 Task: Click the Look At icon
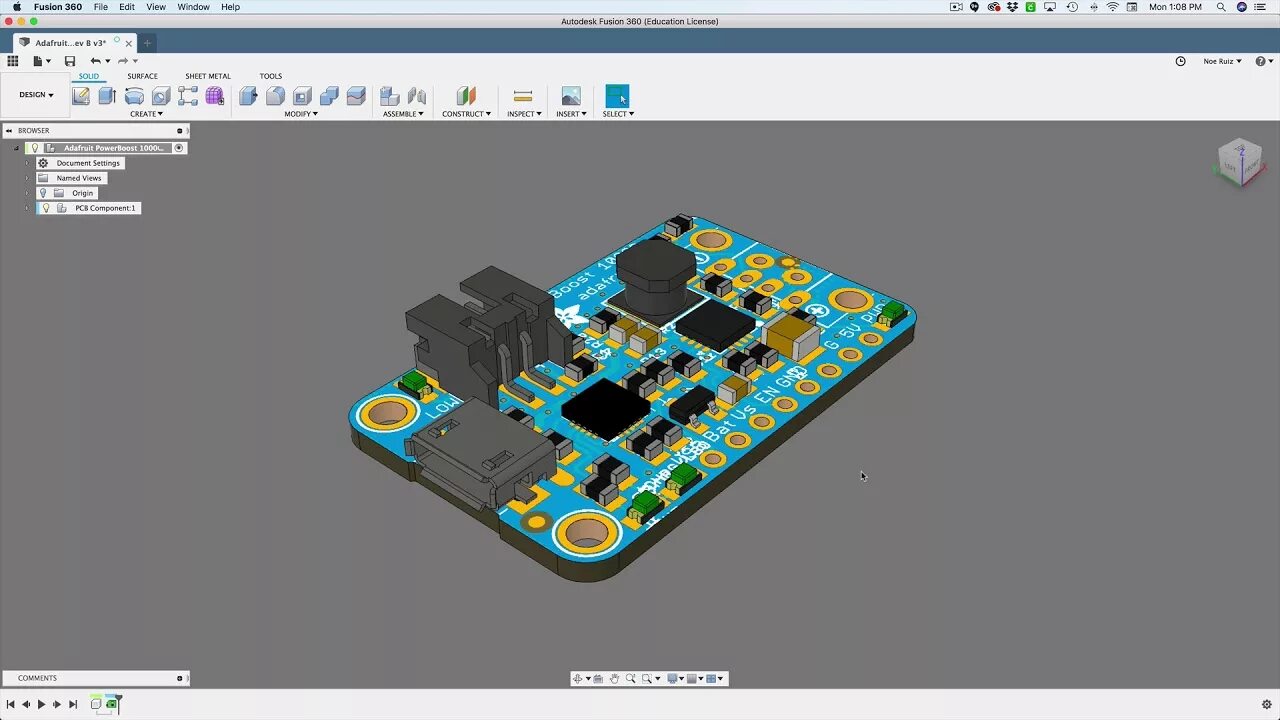tap(598, 678)
